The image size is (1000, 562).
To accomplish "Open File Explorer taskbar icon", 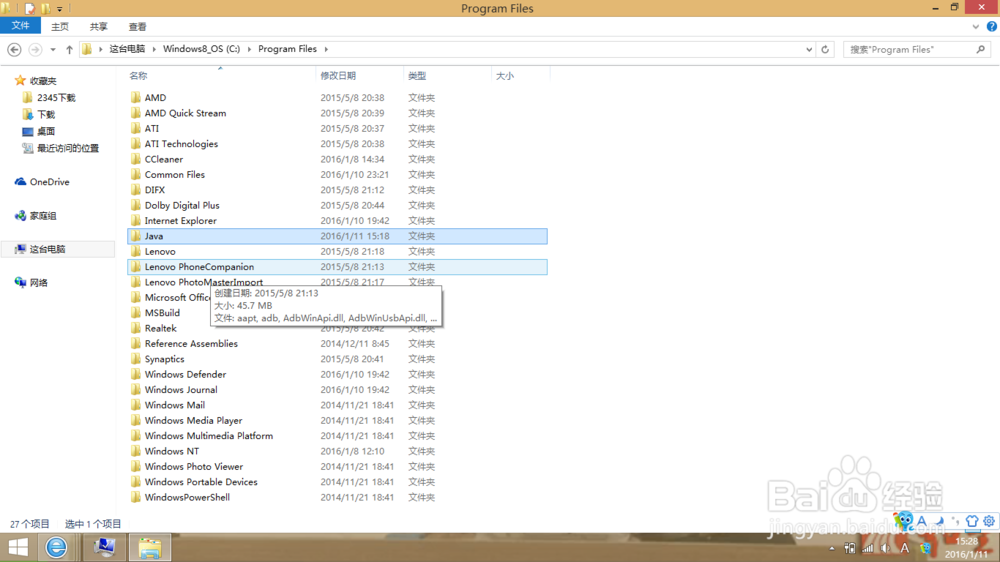I will click(x=150, y=547).
